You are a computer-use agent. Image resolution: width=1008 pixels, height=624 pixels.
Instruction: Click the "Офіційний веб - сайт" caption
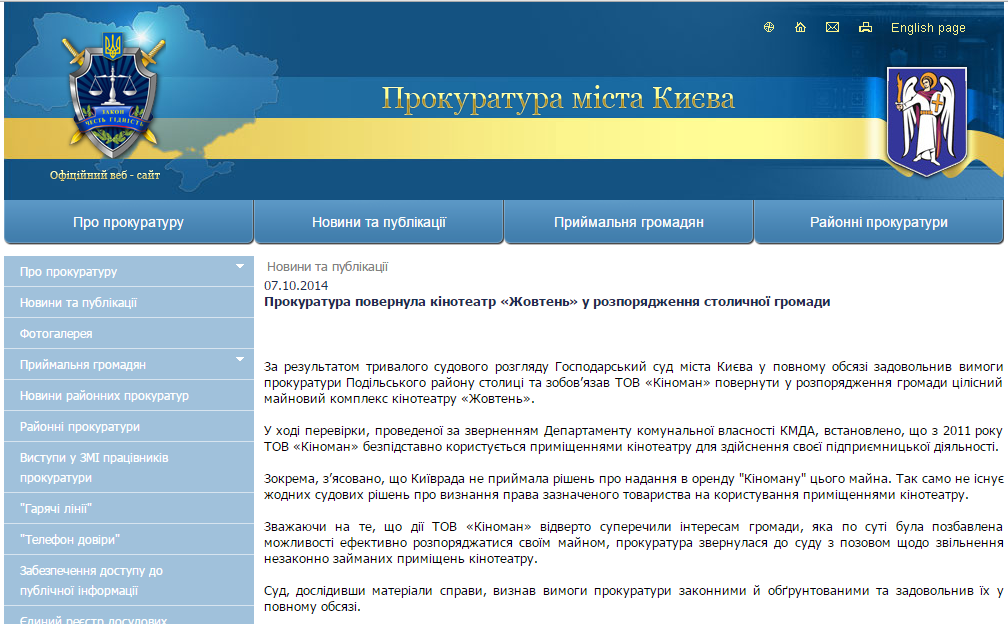pos(105,175)
